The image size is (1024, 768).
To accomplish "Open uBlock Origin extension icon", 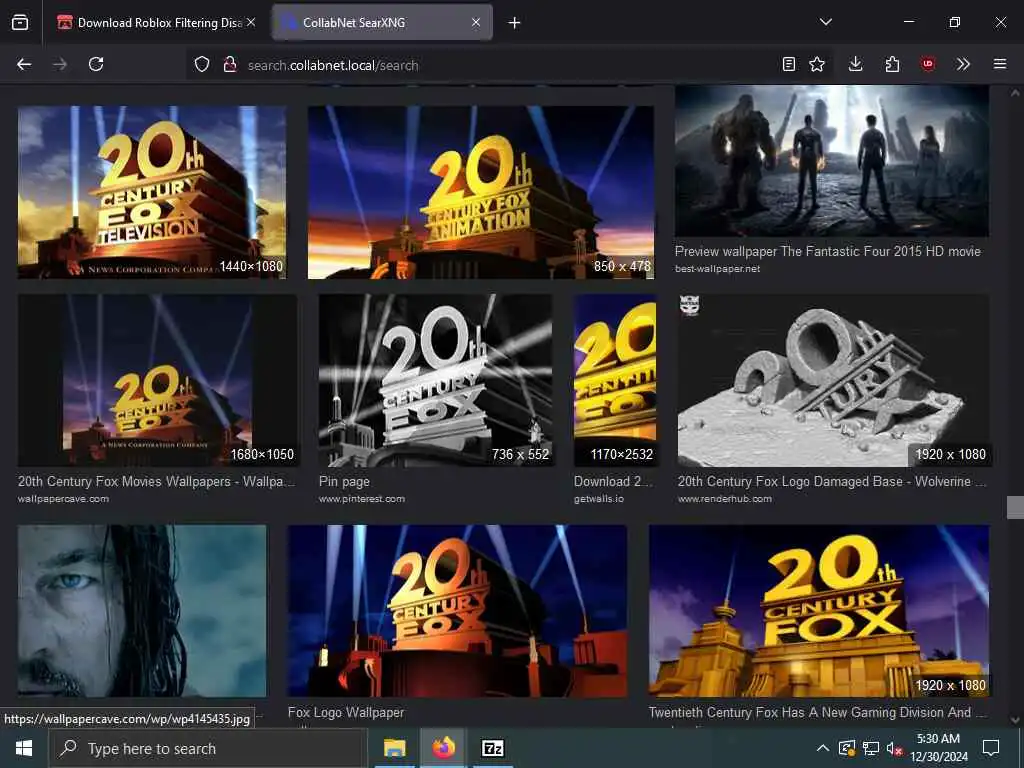I will [928, 65].
